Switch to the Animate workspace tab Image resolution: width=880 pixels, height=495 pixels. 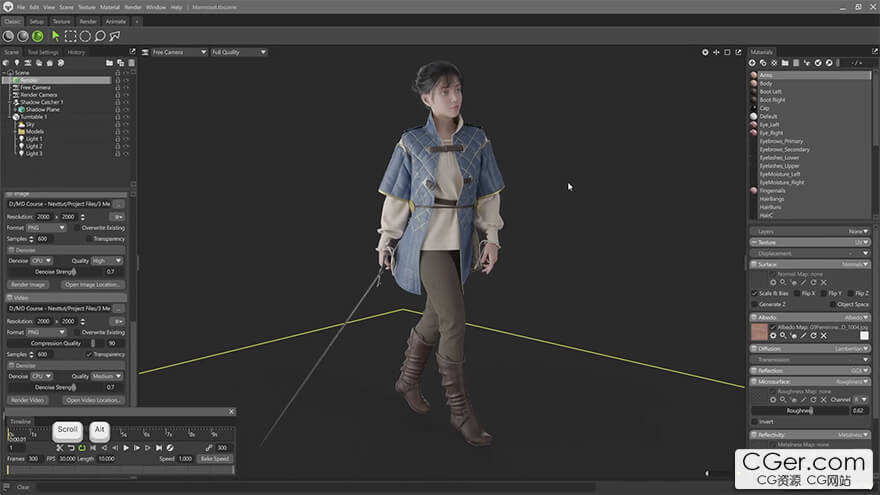[115, 20]
